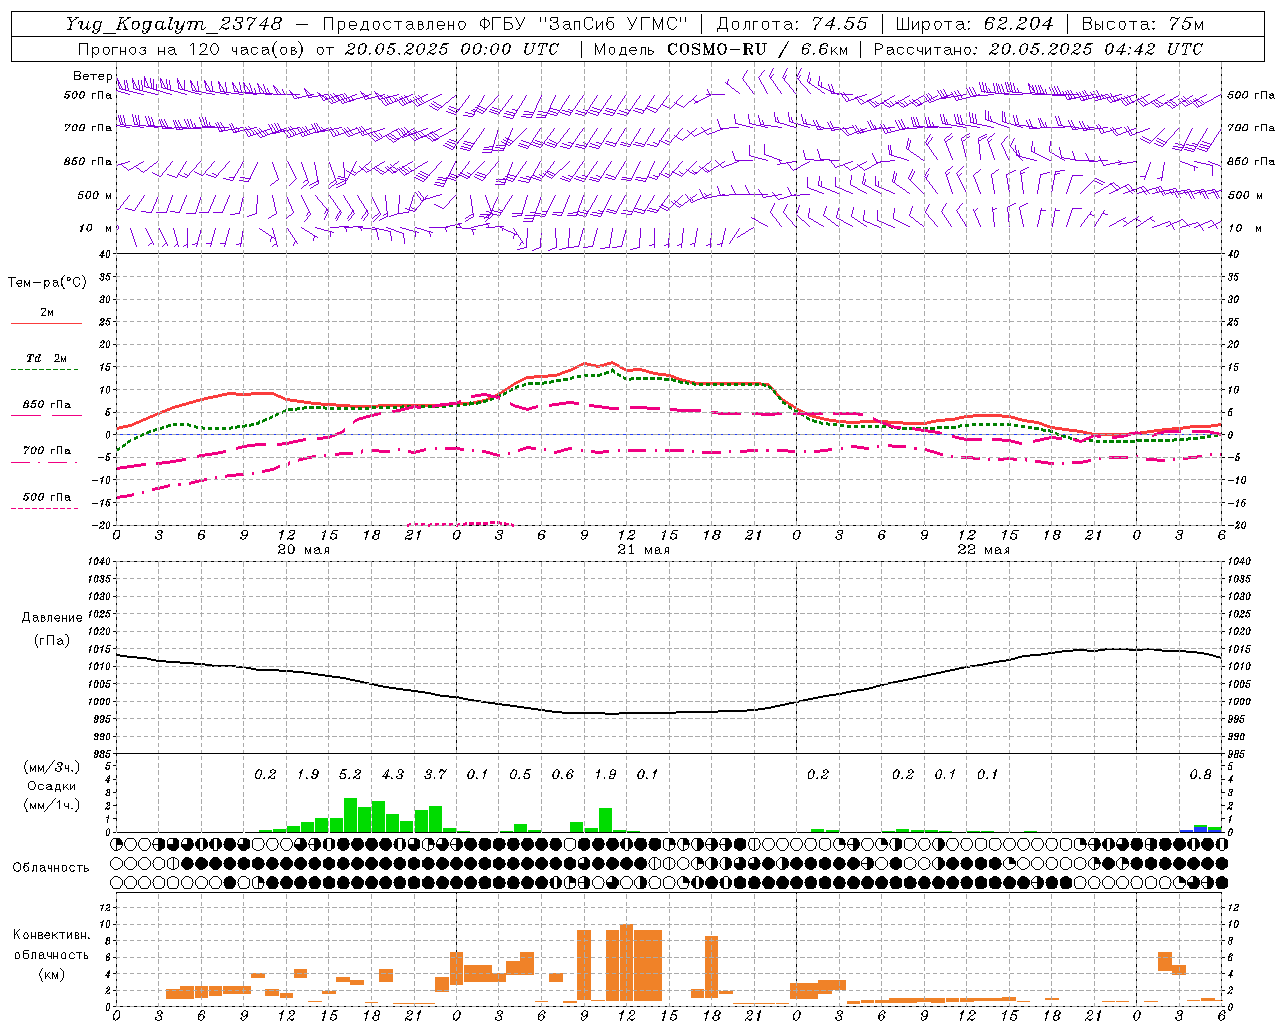Click the 0.8 three-hour precipitation value
The width and height of the screenshot is (1280, 1024).
pos(1200,774)
